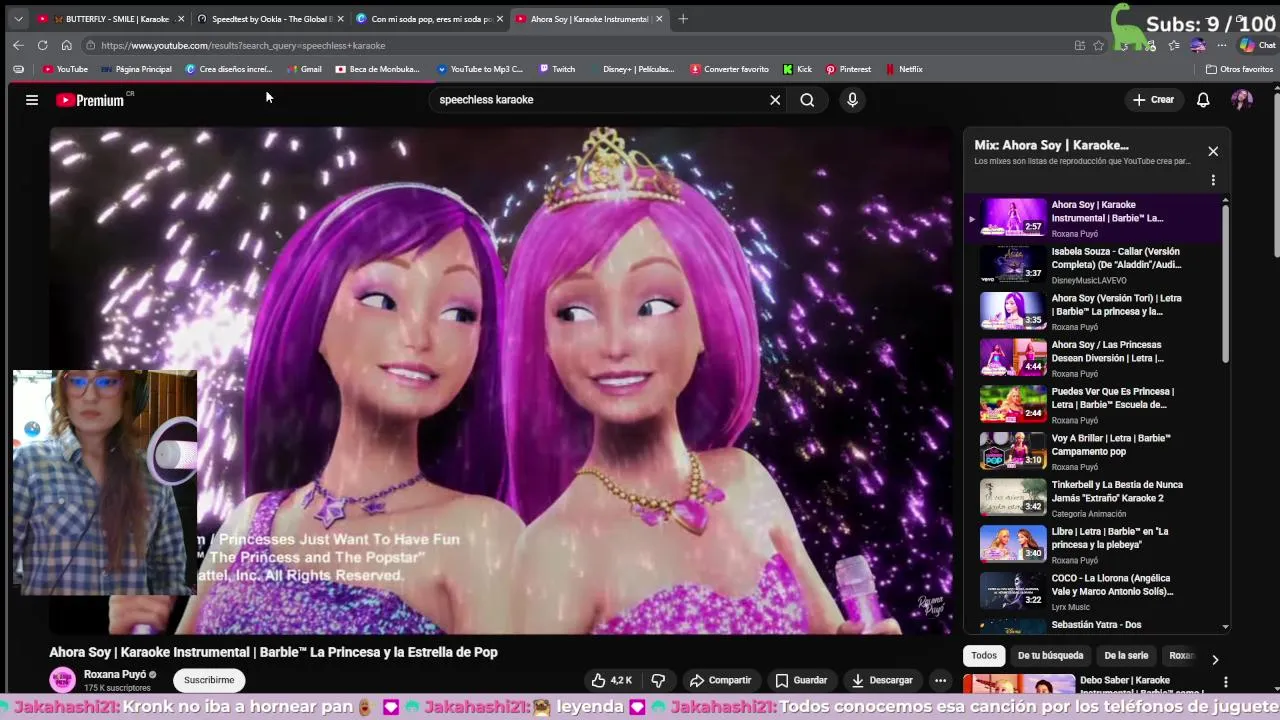
Task: Switch to Speedtest by Ookla tab
Action: [x=270, y=19]
